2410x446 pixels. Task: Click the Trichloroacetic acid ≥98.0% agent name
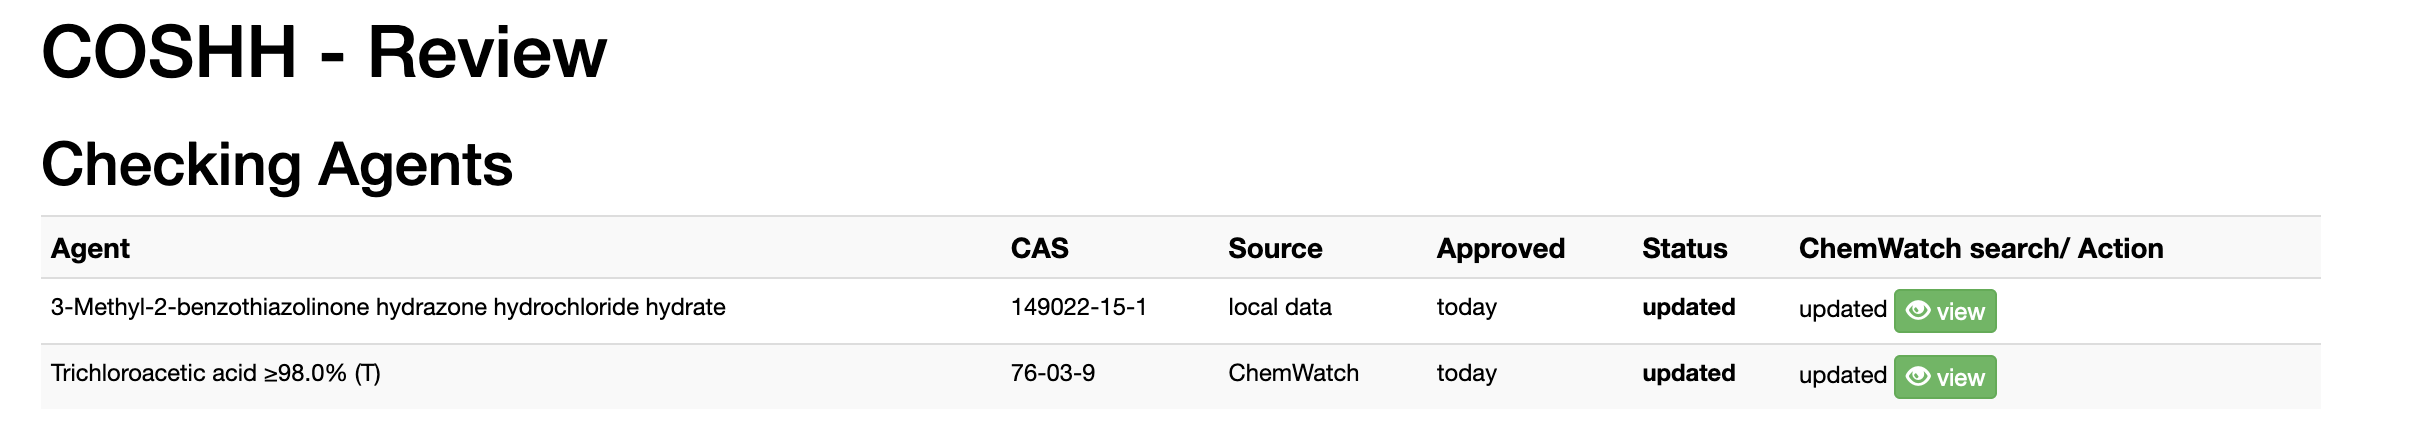[x=215, y=373]
